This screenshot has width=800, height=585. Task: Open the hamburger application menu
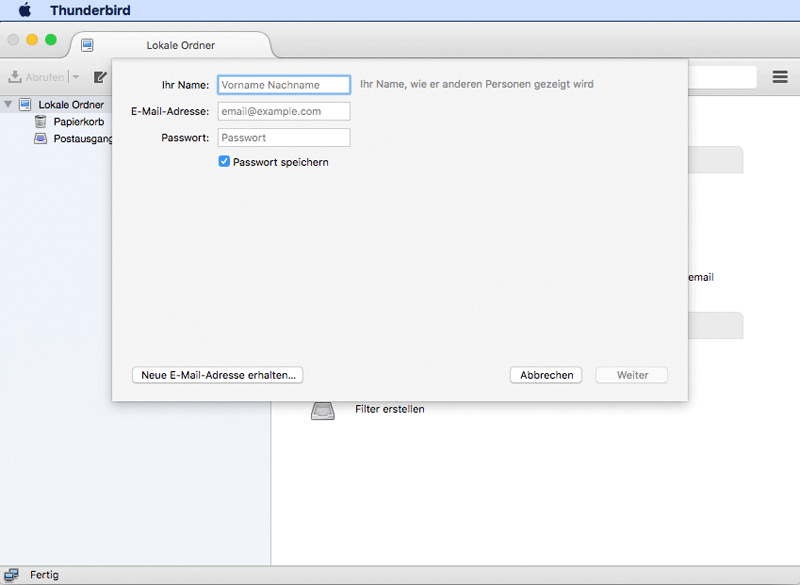[x=780, y=77]
